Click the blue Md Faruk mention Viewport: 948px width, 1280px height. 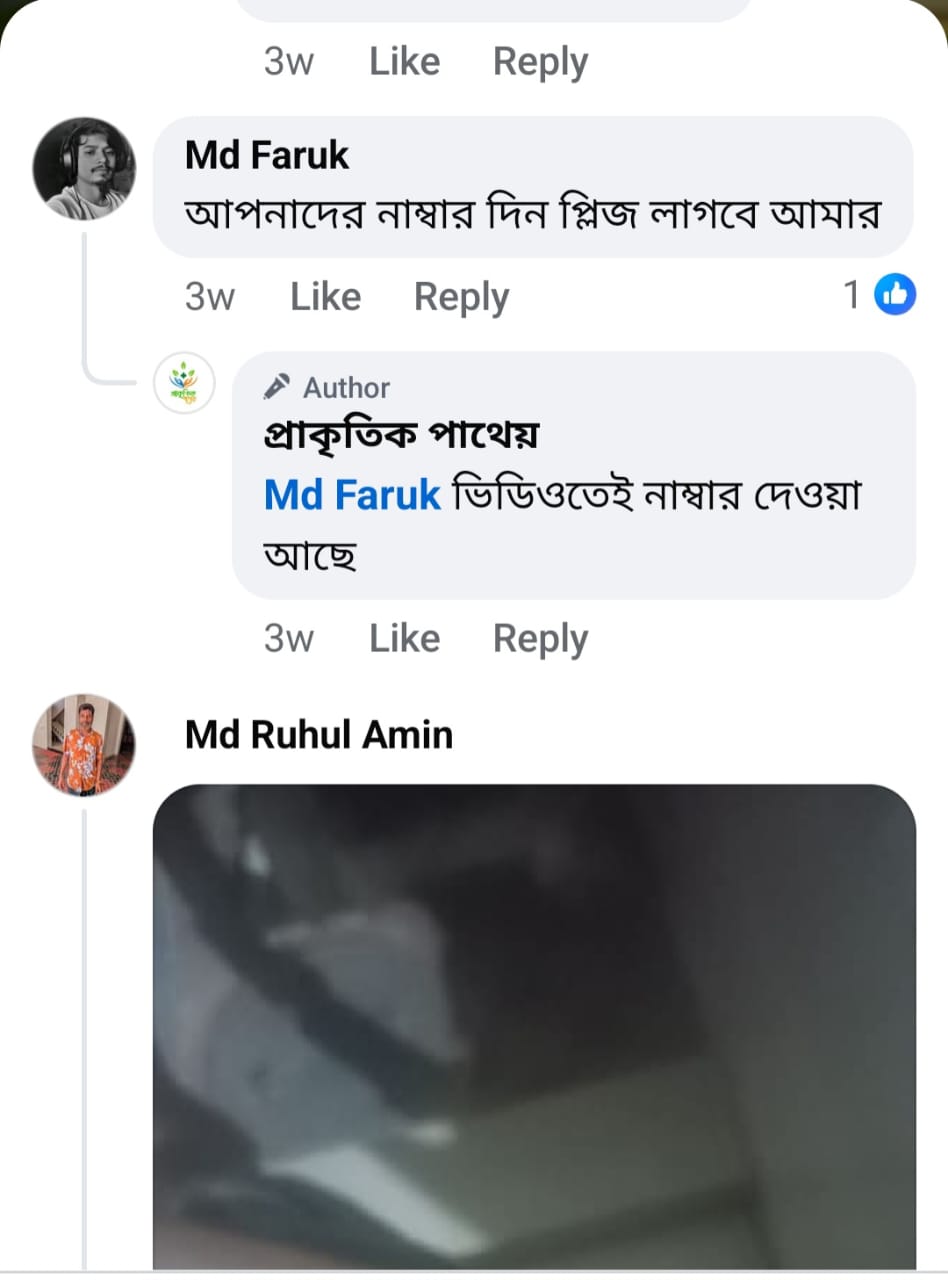click(352, 495)
